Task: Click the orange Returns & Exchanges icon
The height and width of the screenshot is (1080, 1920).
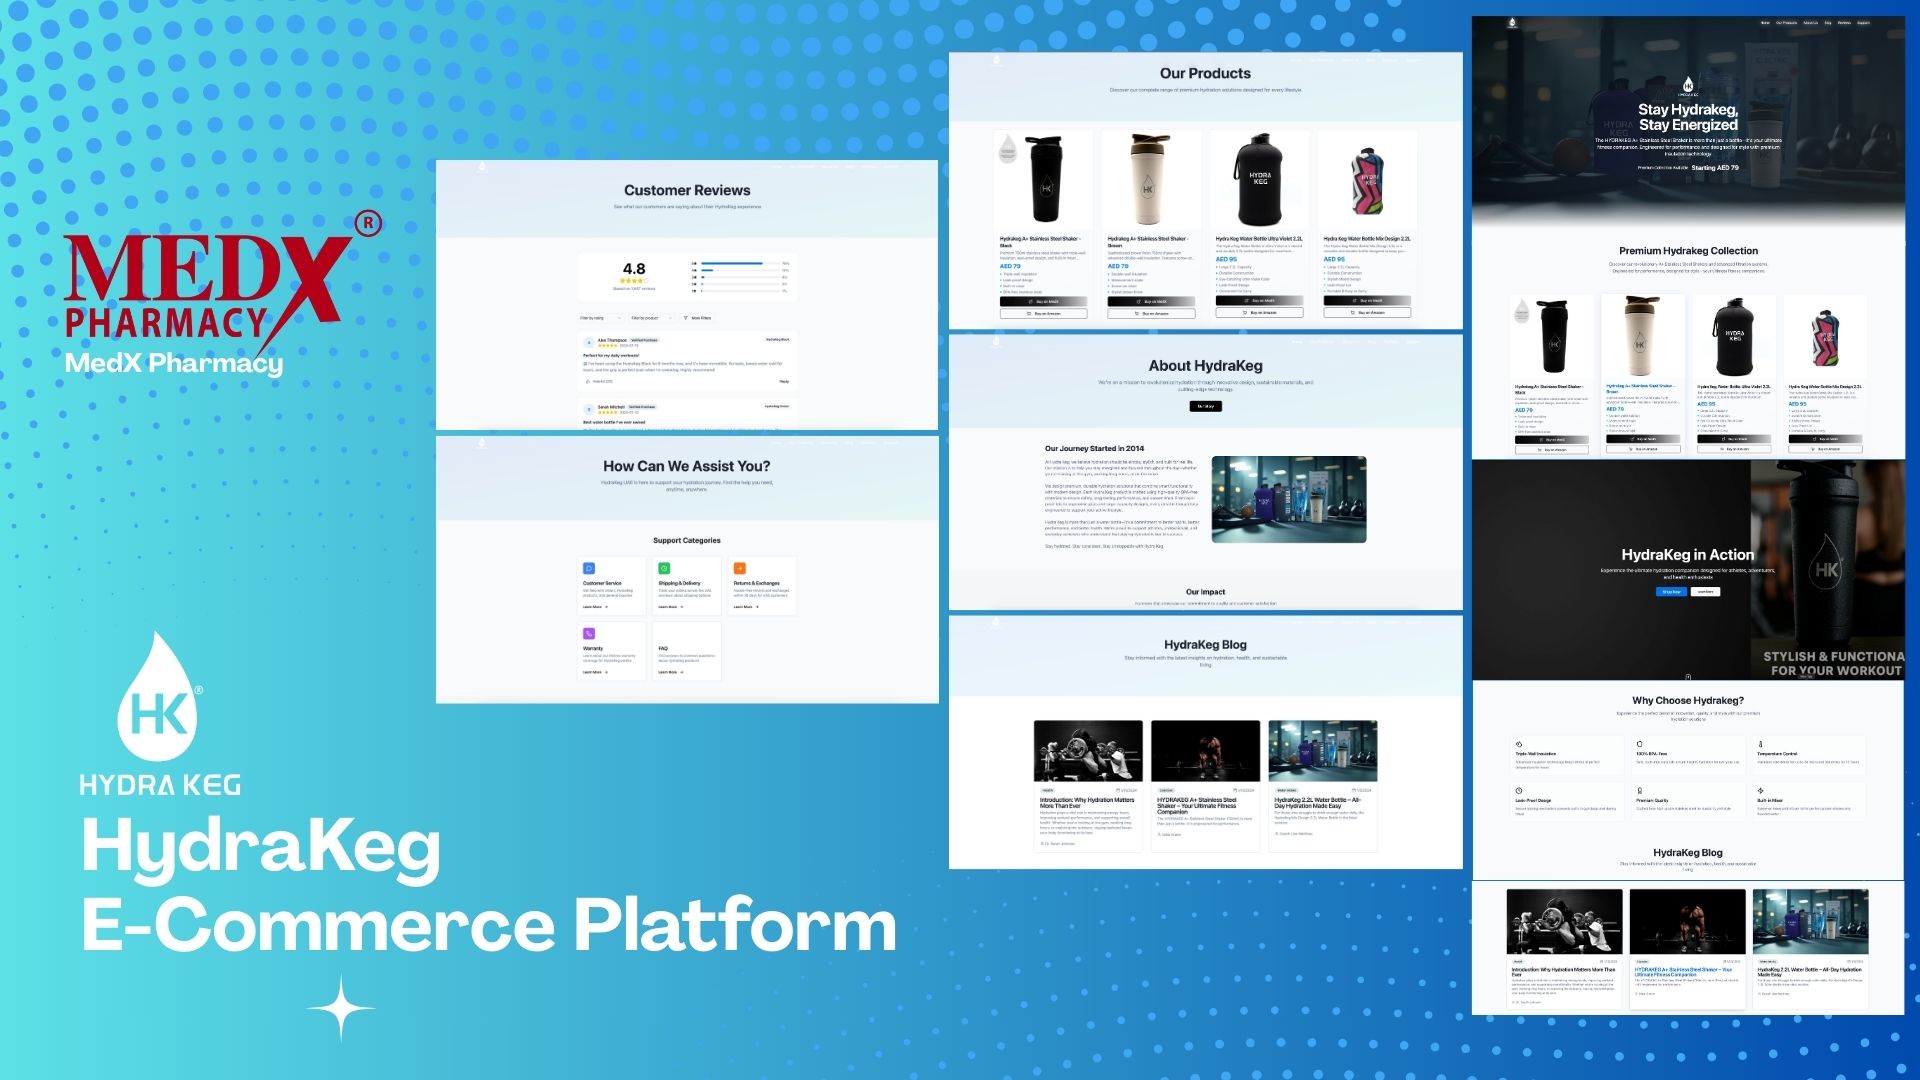Action: (x=740, y=568)
